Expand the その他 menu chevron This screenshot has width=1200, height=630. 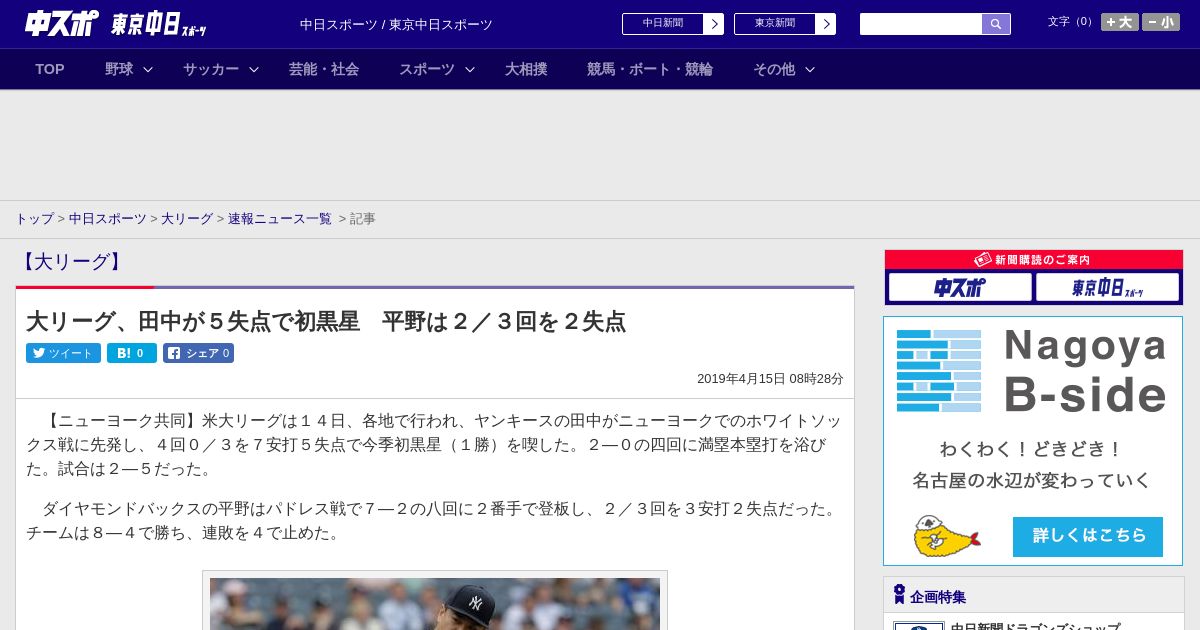coord(810,69)
